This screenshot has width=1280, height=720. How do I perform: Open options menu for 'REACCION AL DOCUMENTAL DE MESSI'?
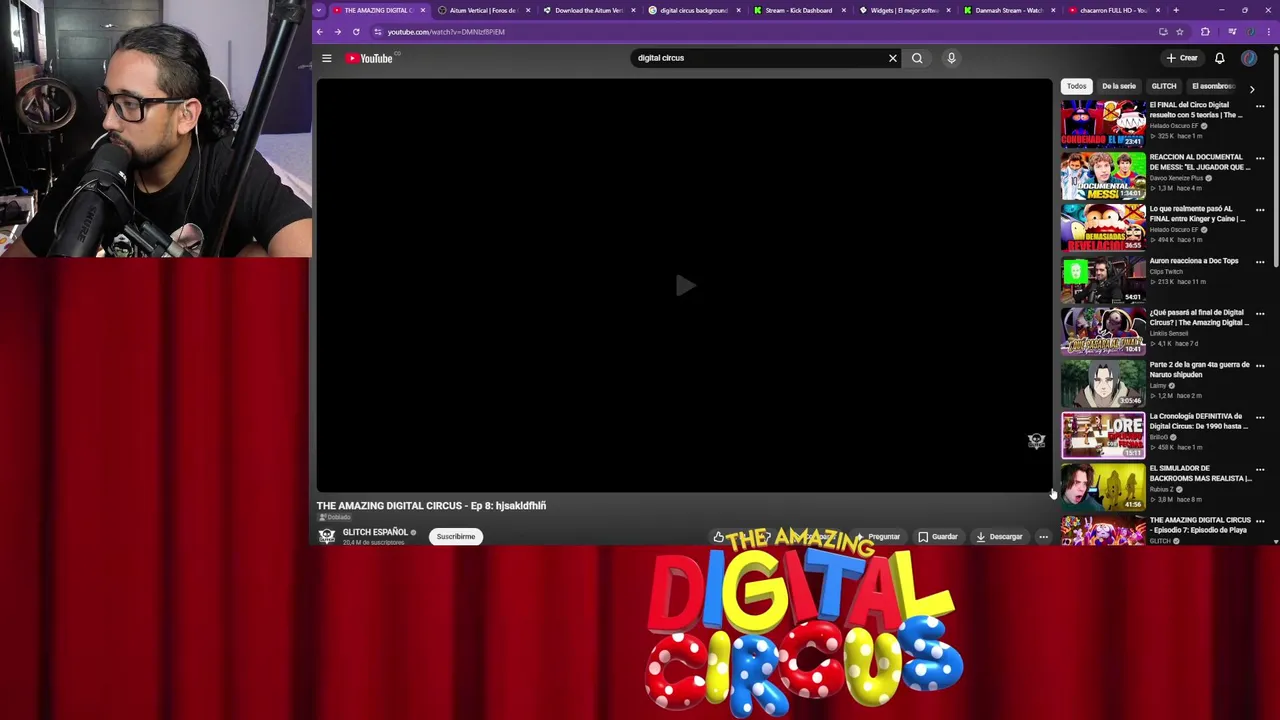(x=1260, y=158)
